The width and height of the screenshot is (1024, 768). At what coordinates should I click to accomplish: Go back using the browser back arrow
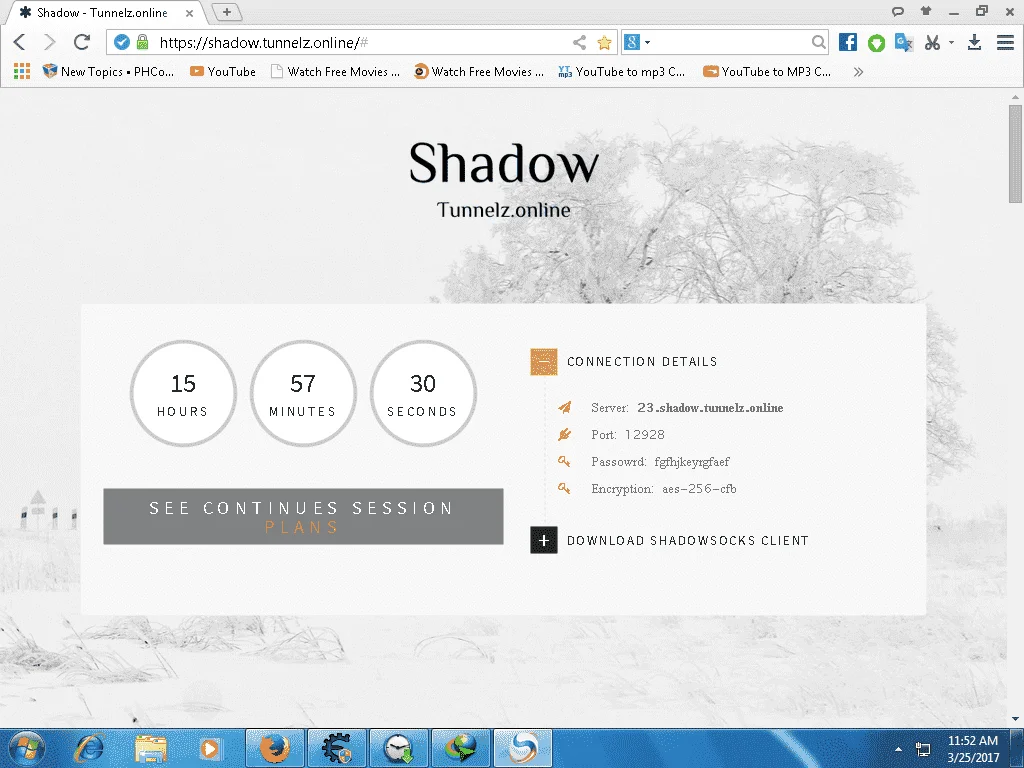click(x=20, y=42)
